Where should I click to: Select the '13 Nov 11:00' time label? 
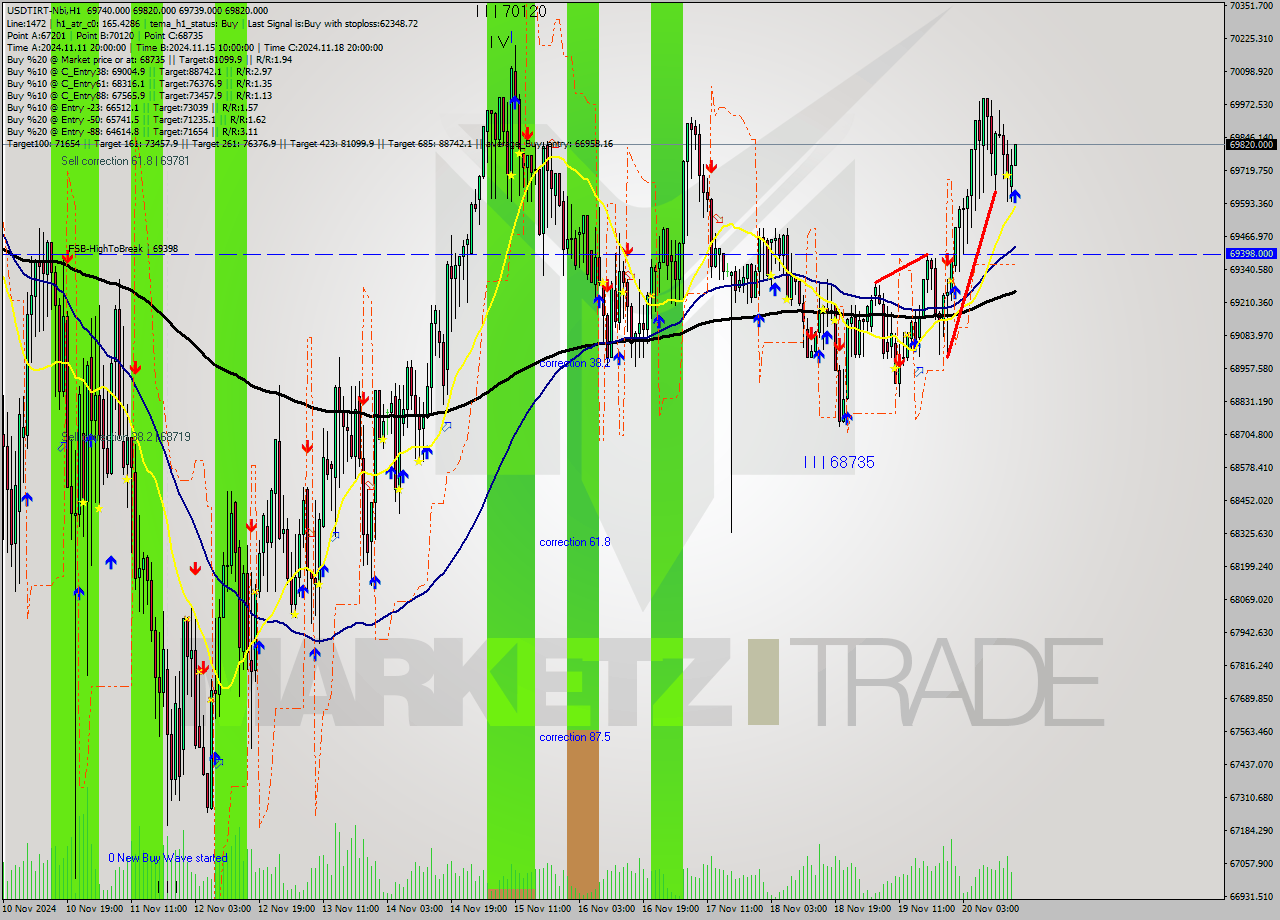click(350, 909)
